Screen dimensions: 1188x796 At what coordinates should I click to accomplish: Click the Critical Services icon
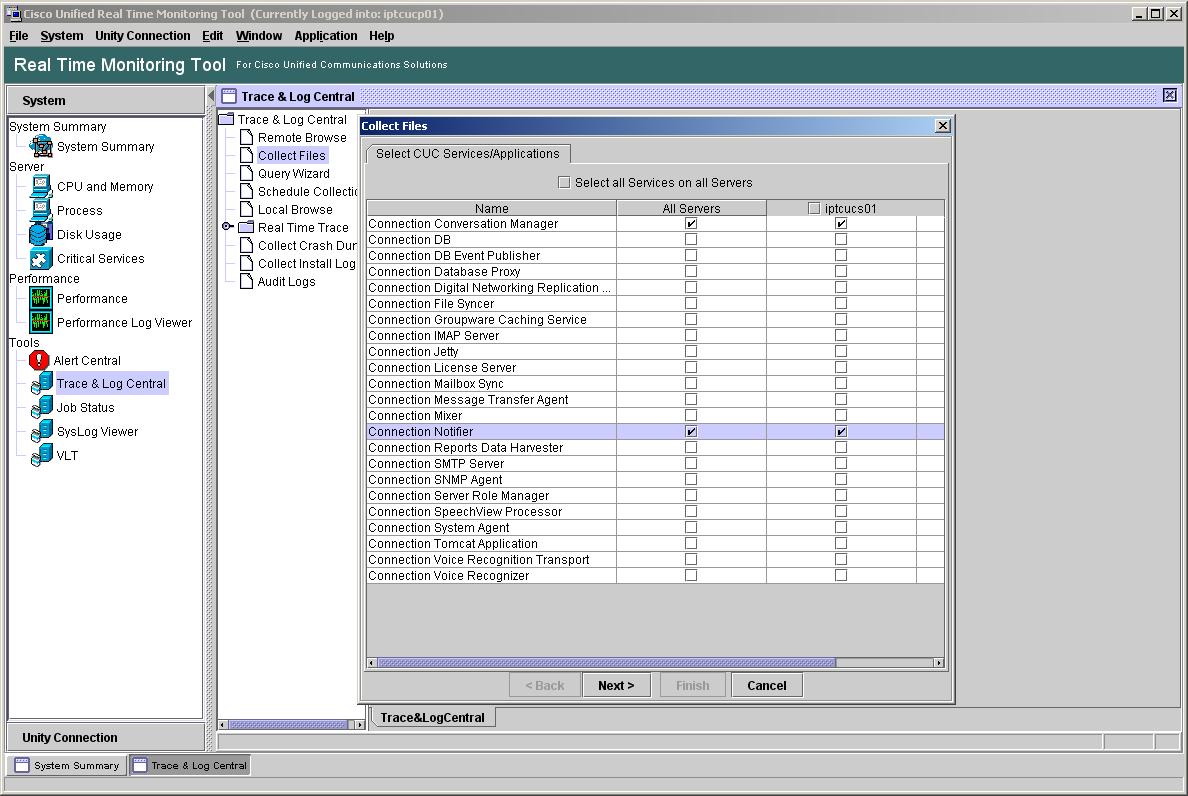(41, 258)
